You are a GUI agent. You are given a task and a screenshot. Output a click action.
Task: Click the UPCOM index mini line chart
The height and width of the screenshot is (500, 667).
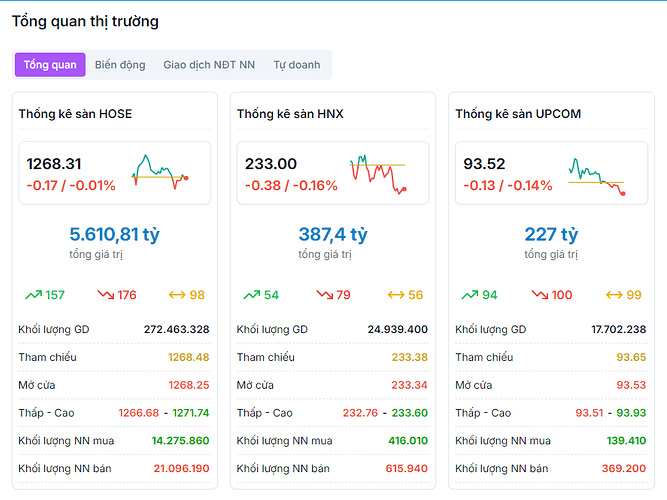pyautogui.click(x=596, y=174)
